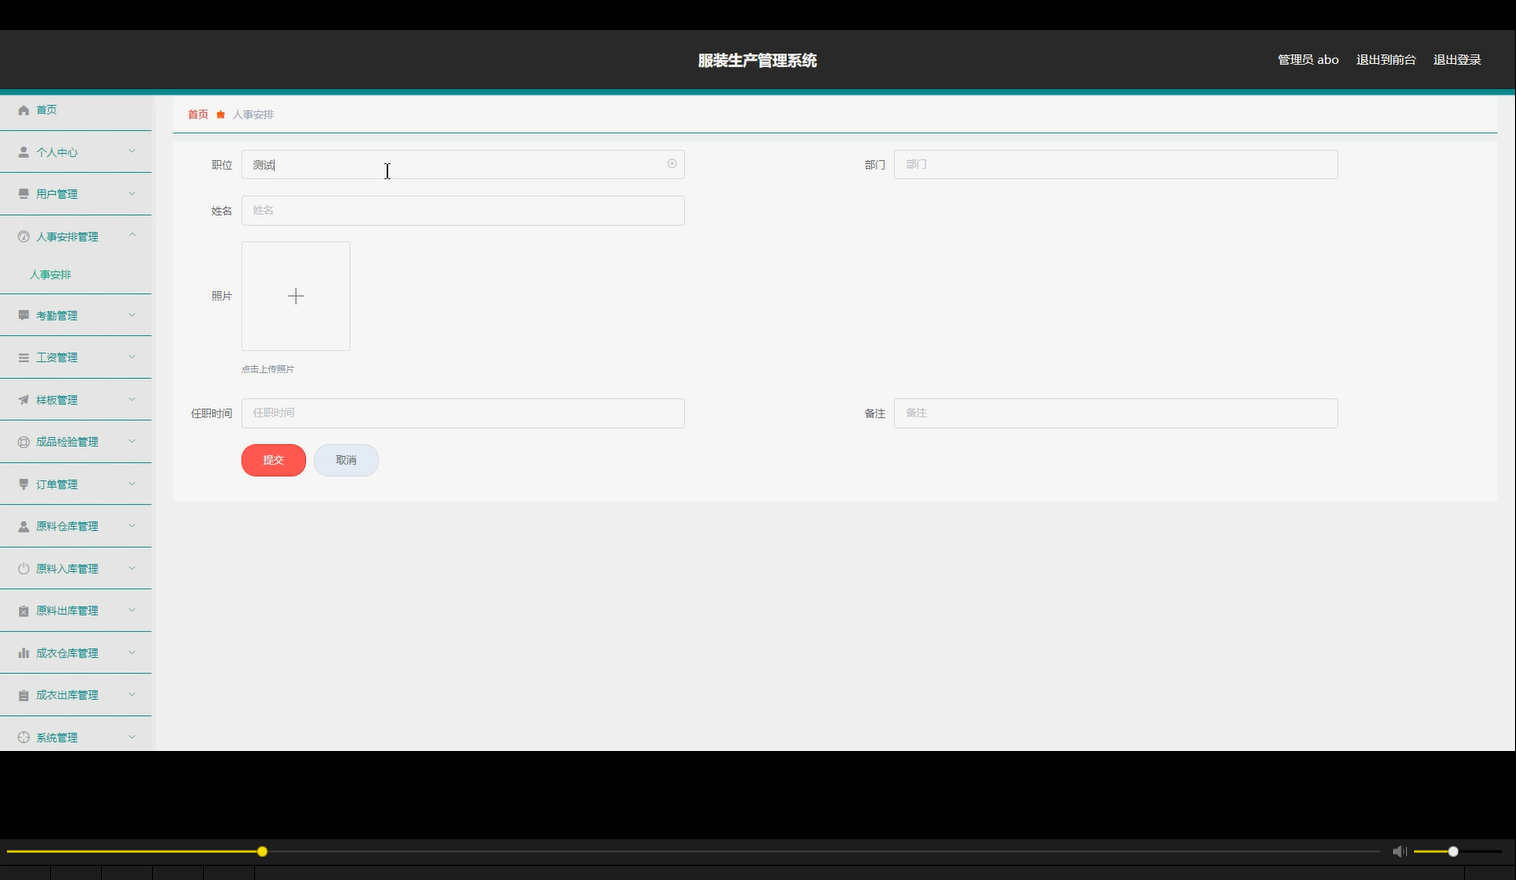The width and height of the screenshot is (1516, 880).
Task: Click the speaker volume icon in the player
Action: [x=1400, y=851]
